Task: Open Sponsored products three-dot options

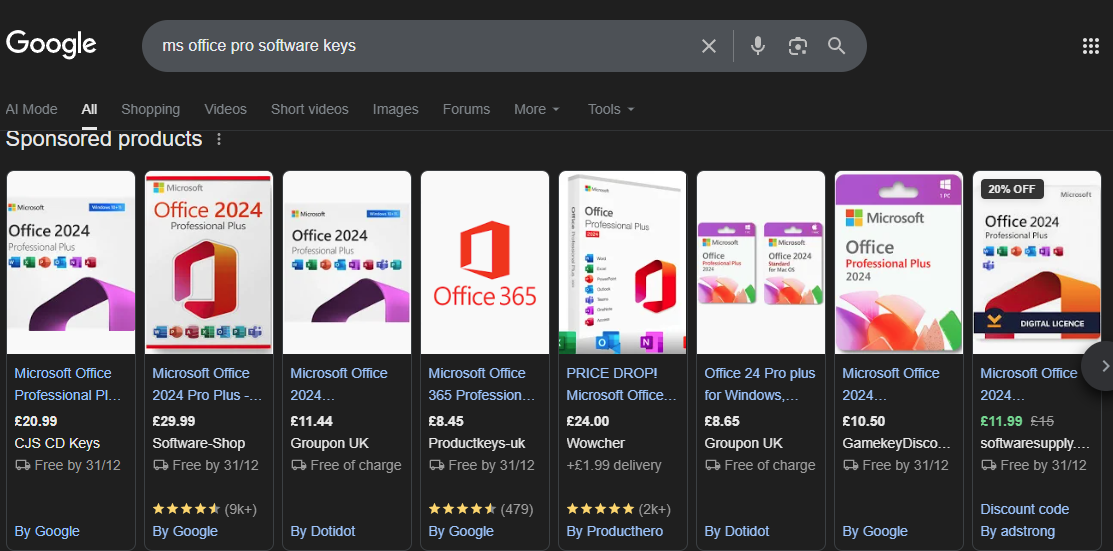Action: point(220,139)
